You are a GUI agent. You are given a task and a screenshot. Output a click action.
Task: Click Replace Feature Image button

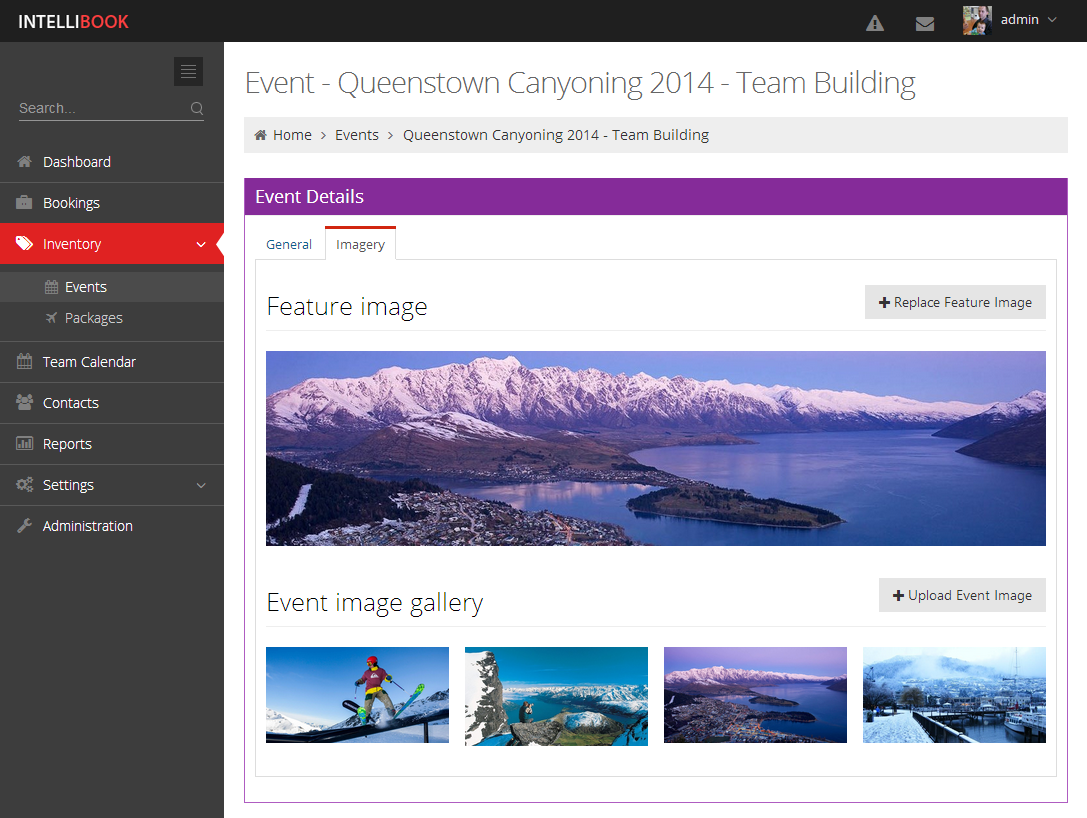pyautogui.click(x=955, y=302)
